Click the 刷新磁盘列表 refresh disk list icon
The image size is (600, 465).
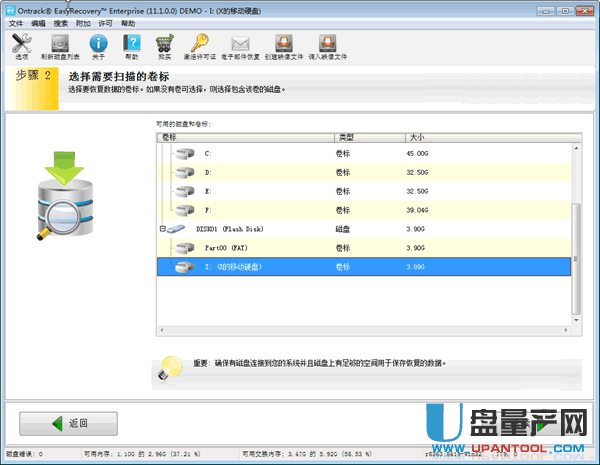click(59, 45)
